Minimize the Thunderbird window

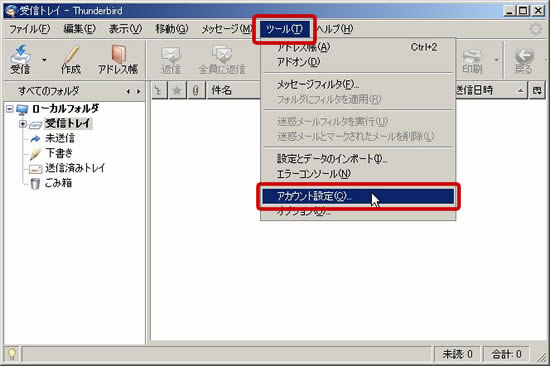[x=510, y=11]
